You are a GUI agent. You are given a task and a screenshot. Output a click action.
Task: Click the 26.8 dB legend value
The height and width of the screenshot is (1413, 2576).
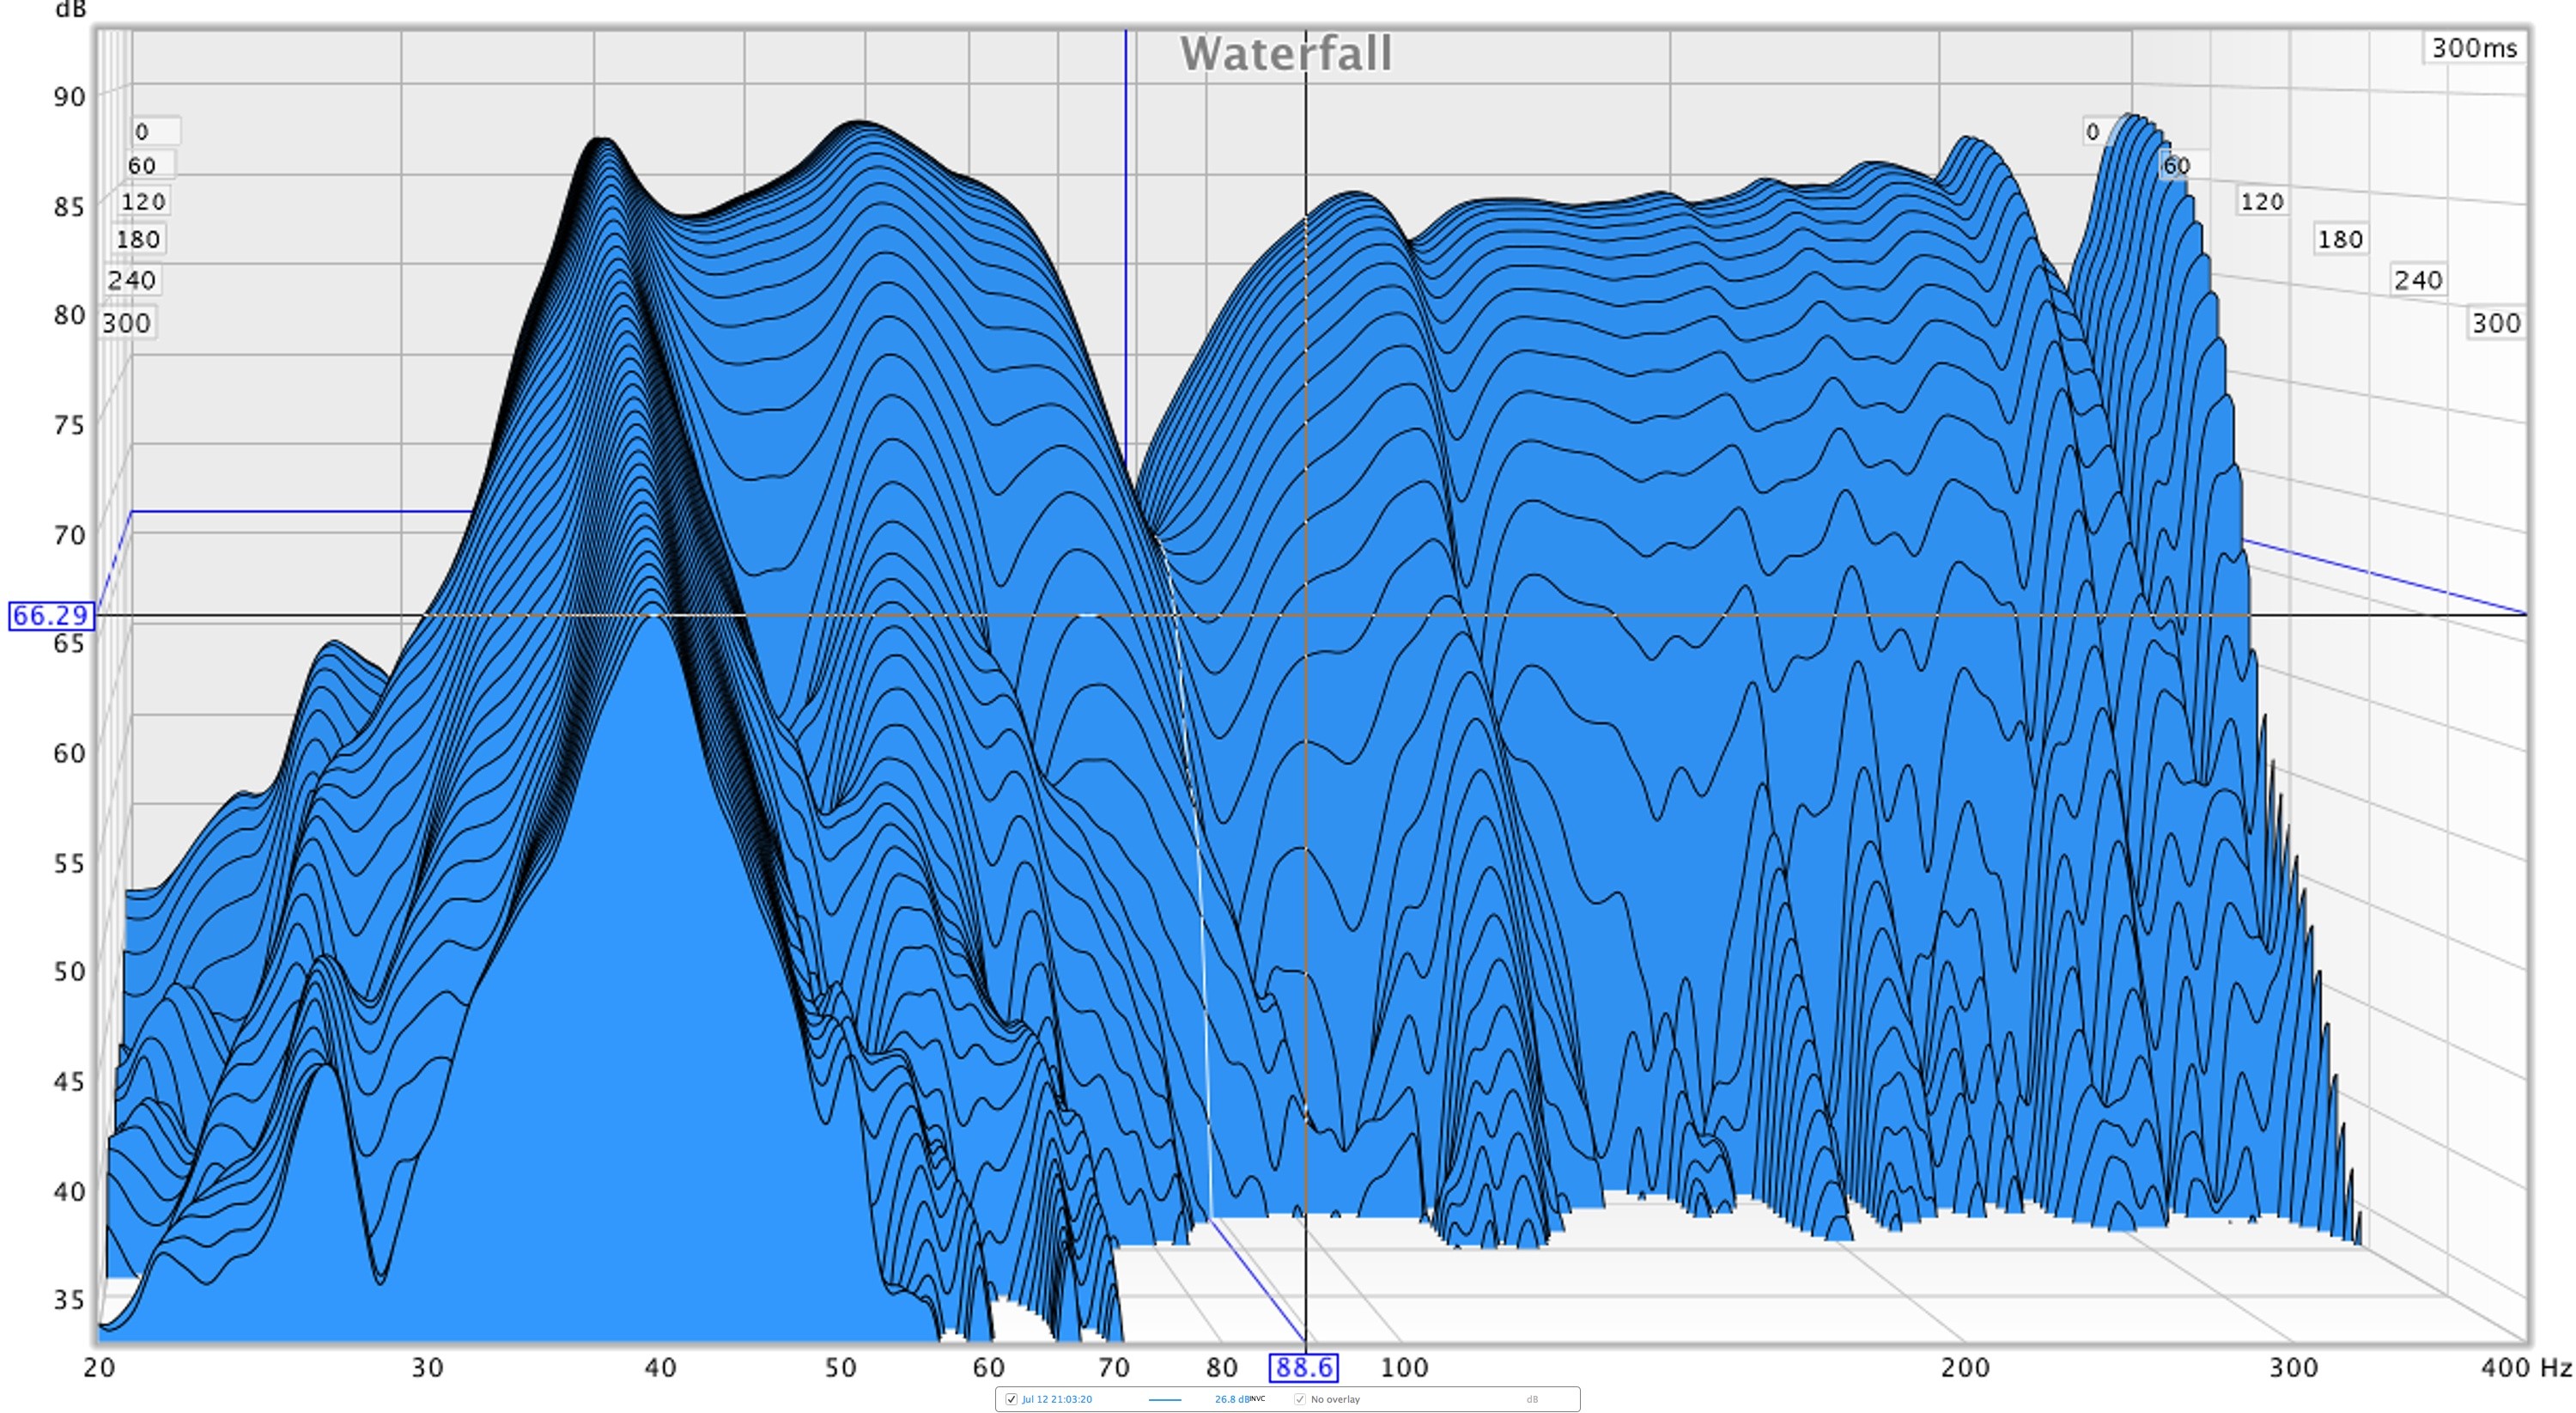[x=1232, y=1399]
